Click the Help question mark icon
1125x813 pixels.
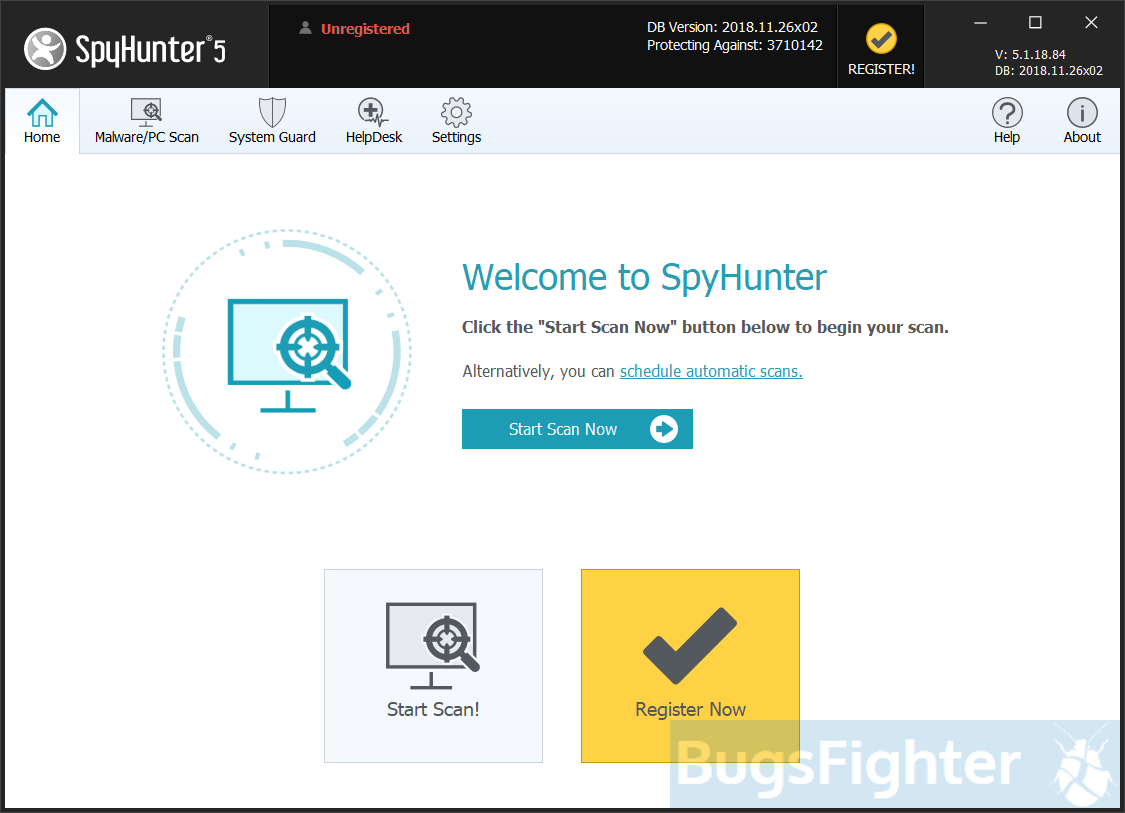pos(1006,112)
